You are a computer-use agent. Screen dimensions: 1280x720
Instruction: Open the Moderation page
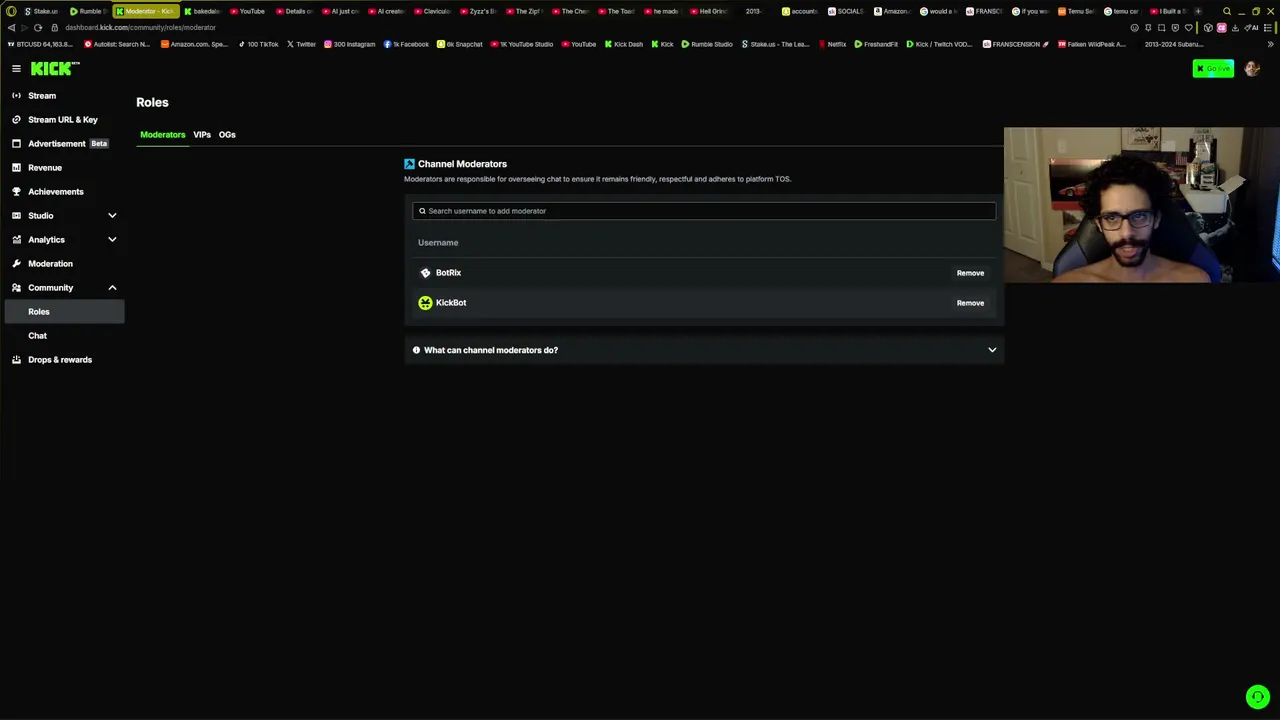point(50,264)
